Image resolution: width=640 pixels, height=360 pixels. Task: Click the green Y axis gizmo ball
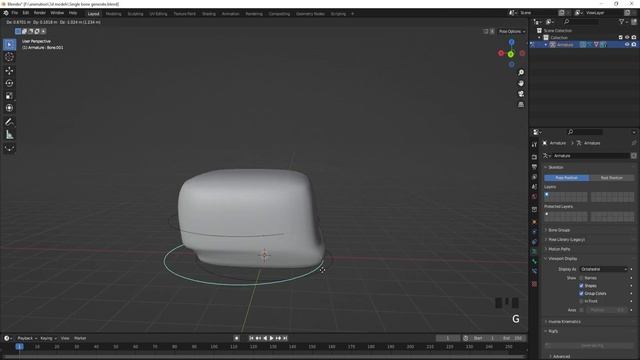point(511,54)
